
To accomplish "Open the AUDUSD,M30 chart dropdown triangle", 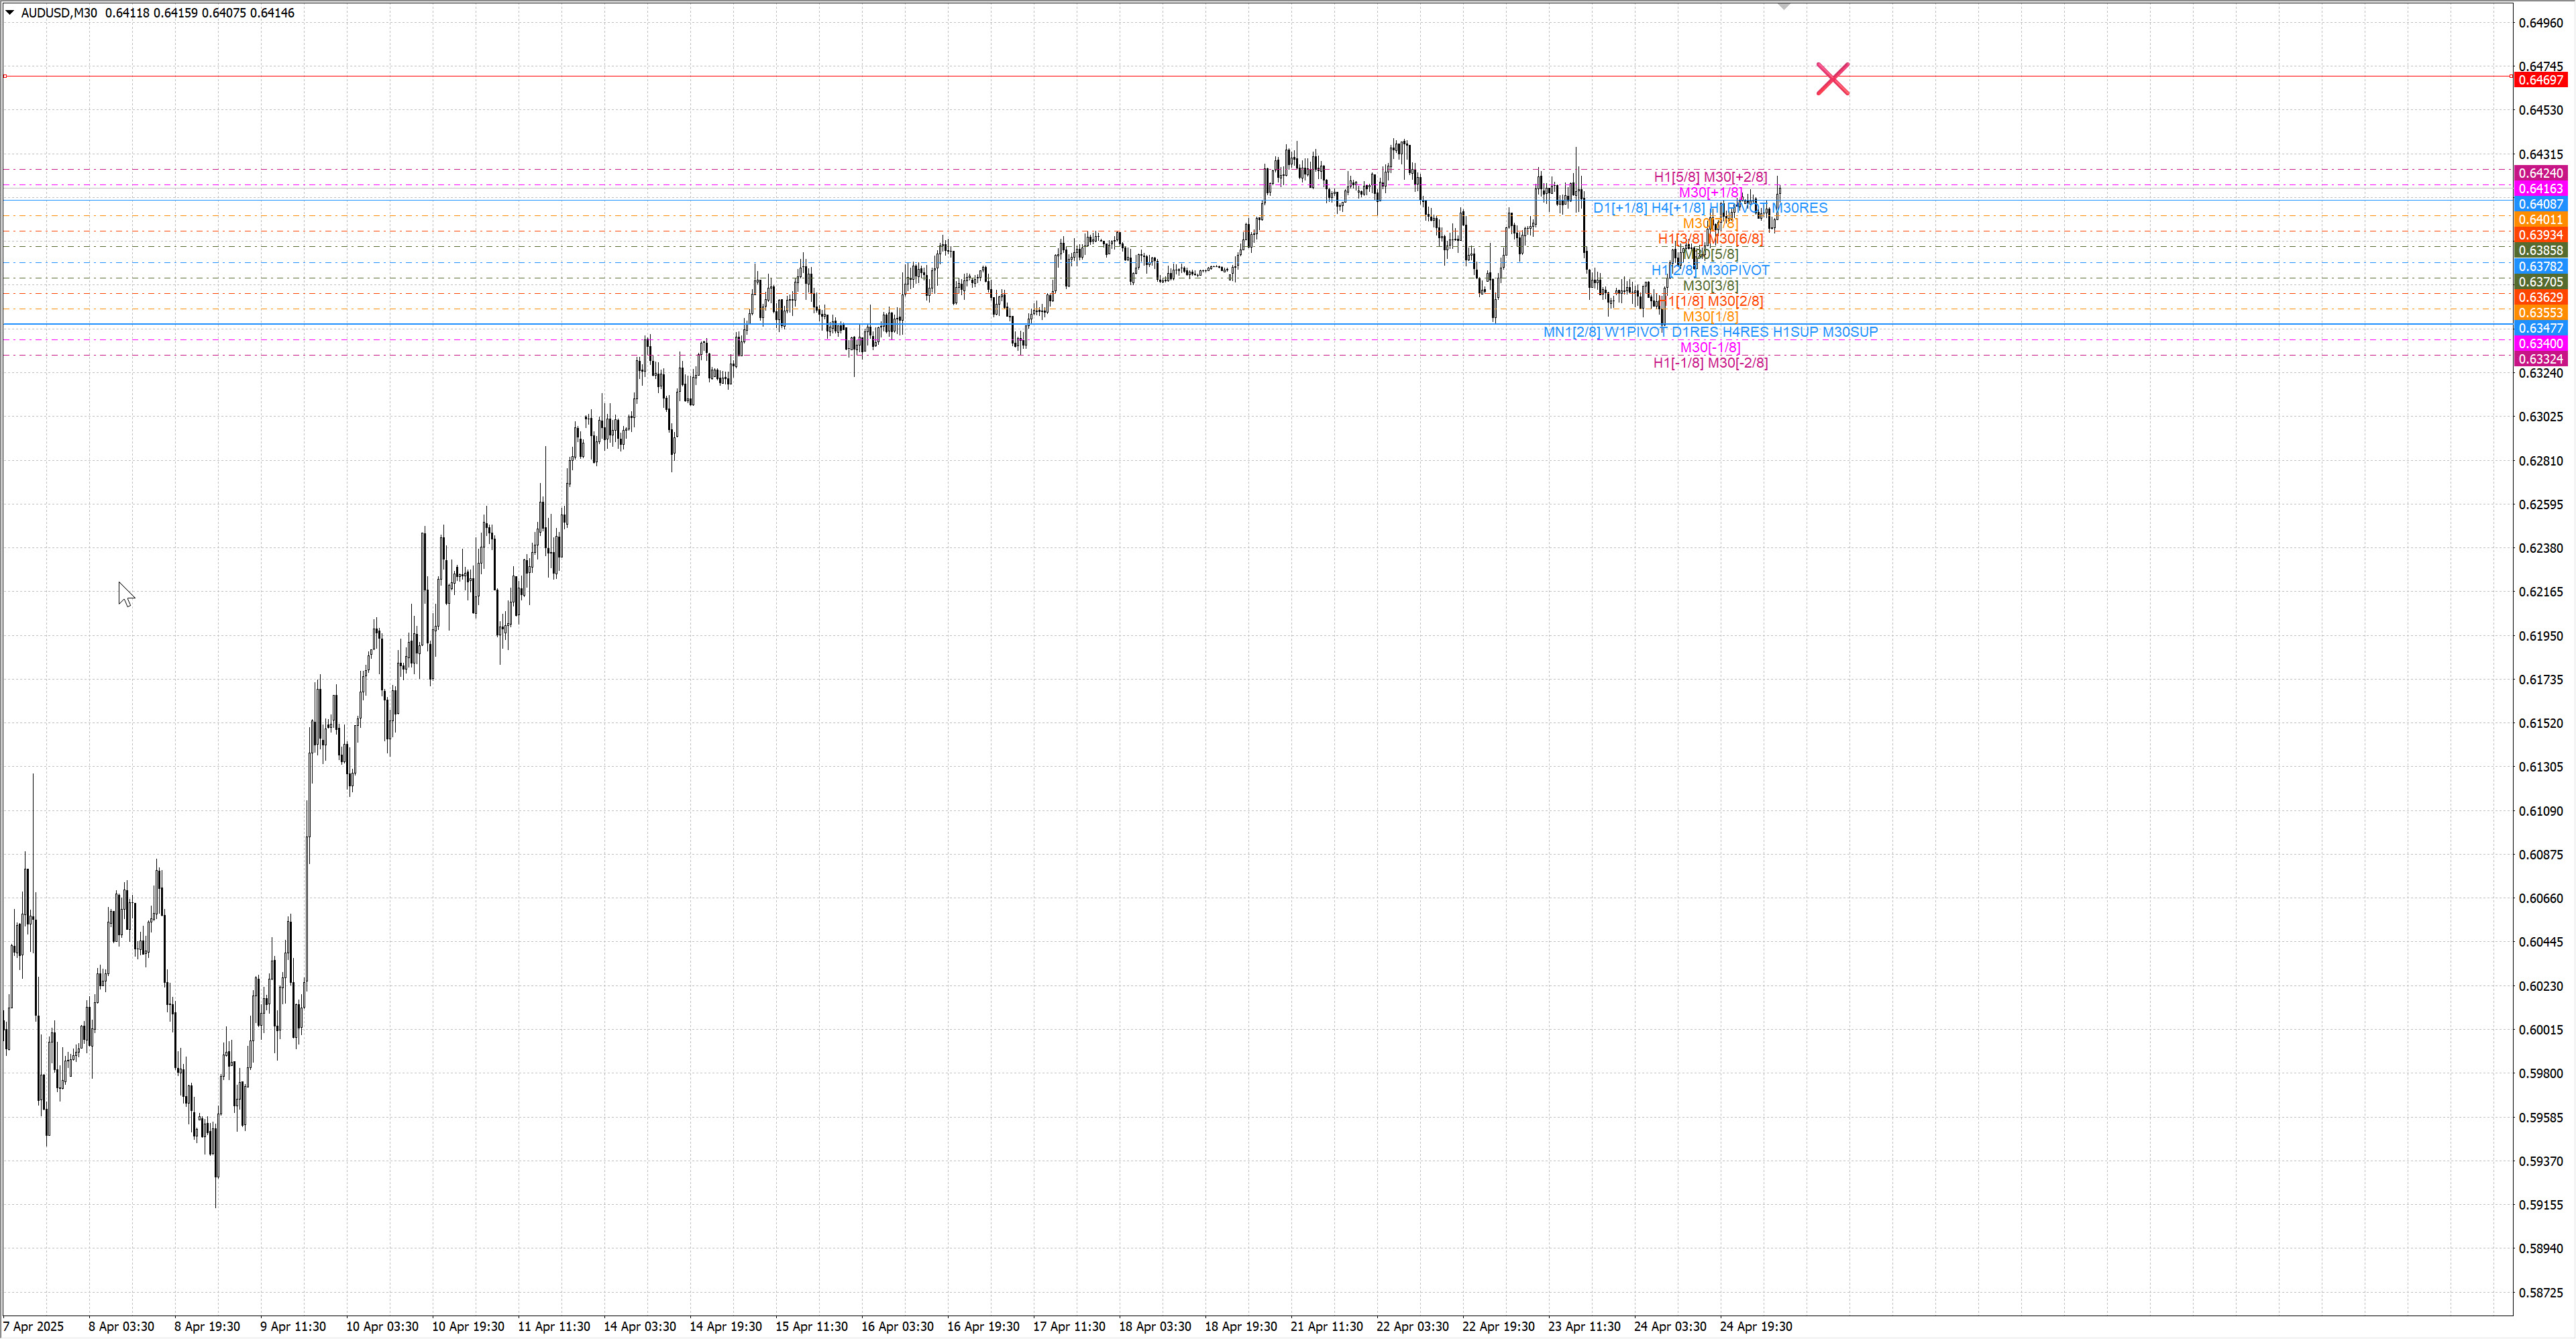I will [x=10, y=13].
